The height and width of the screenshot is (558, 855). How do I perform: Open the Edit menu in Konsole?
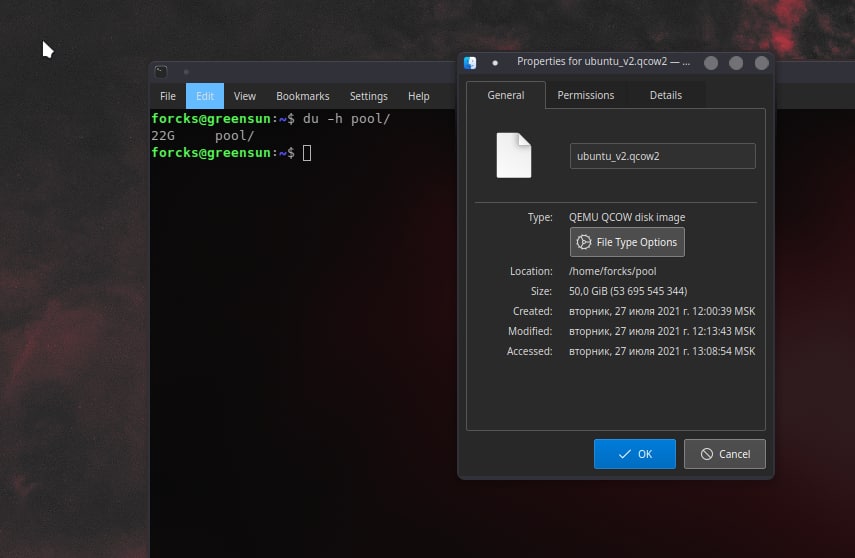pyautogui.click(x=204, y=96)
